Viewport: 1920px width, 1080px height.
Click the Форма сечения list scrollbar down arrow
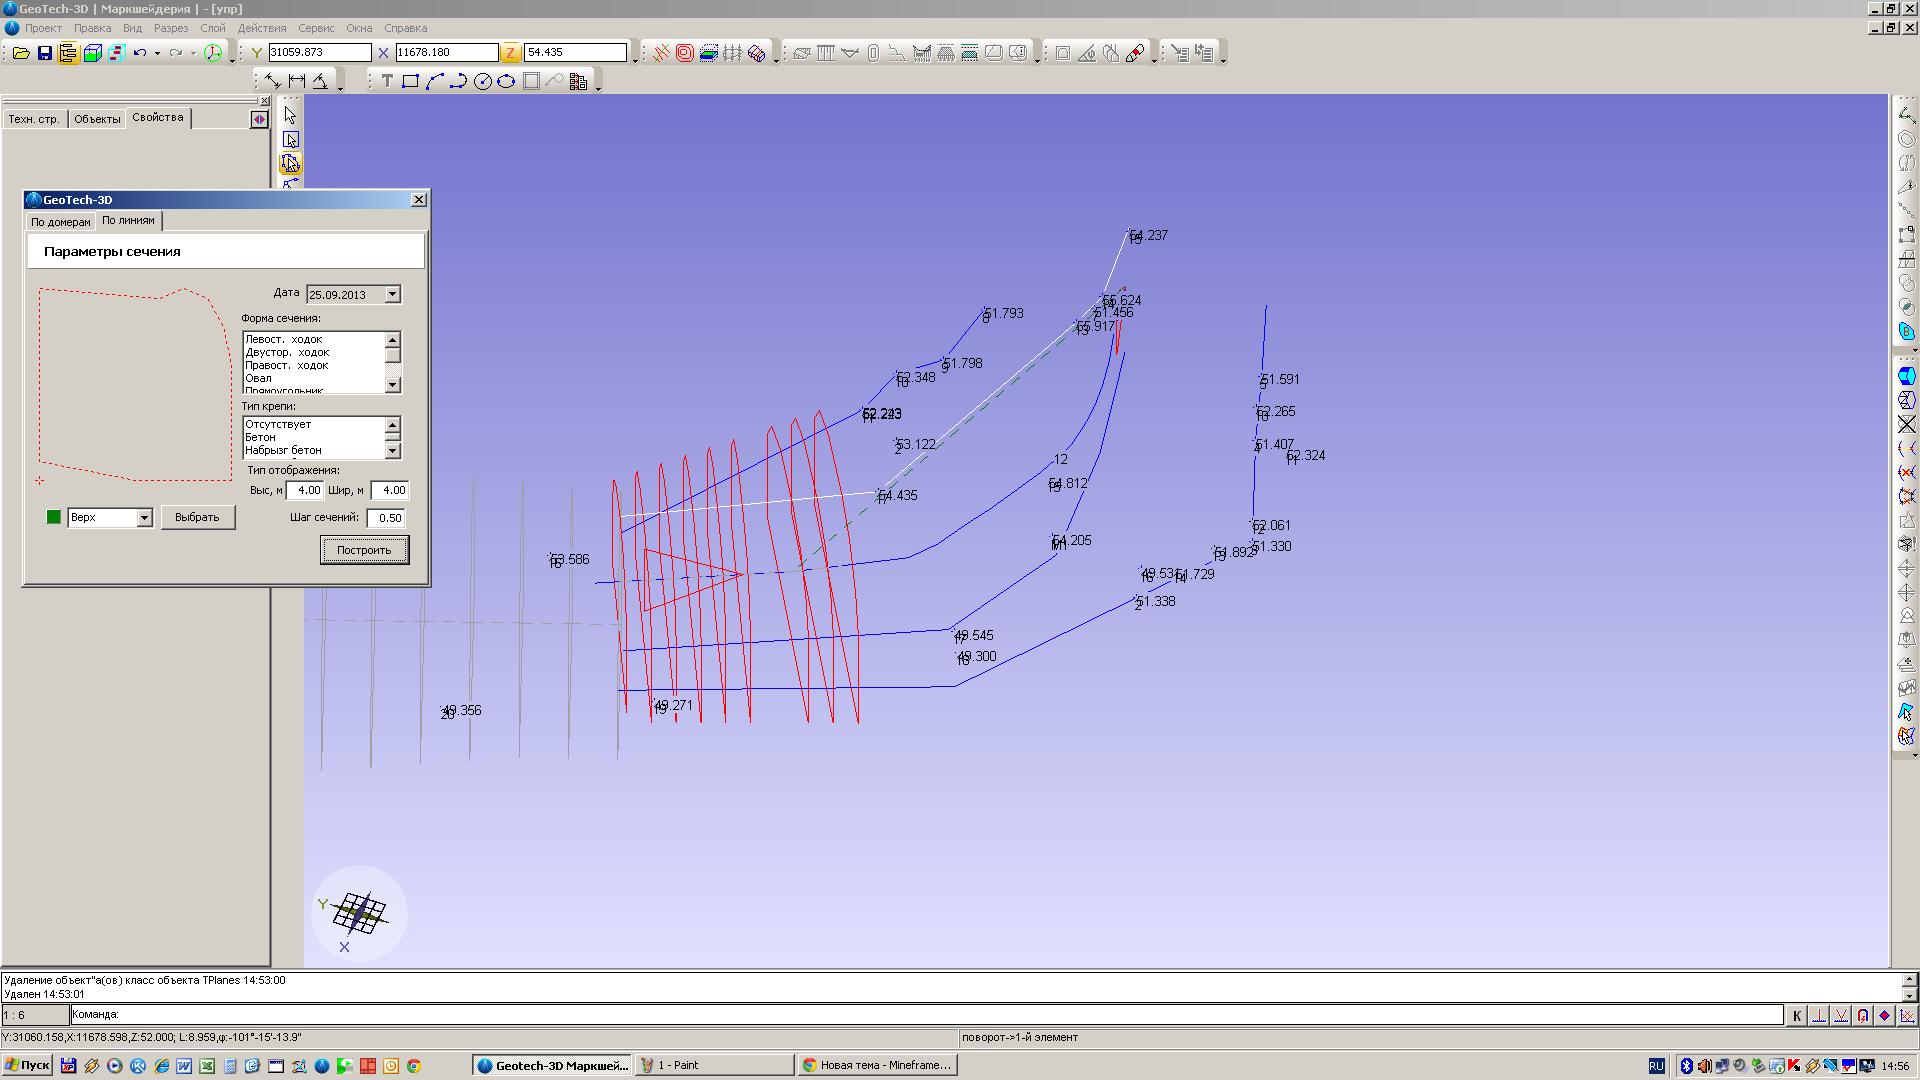393,385
